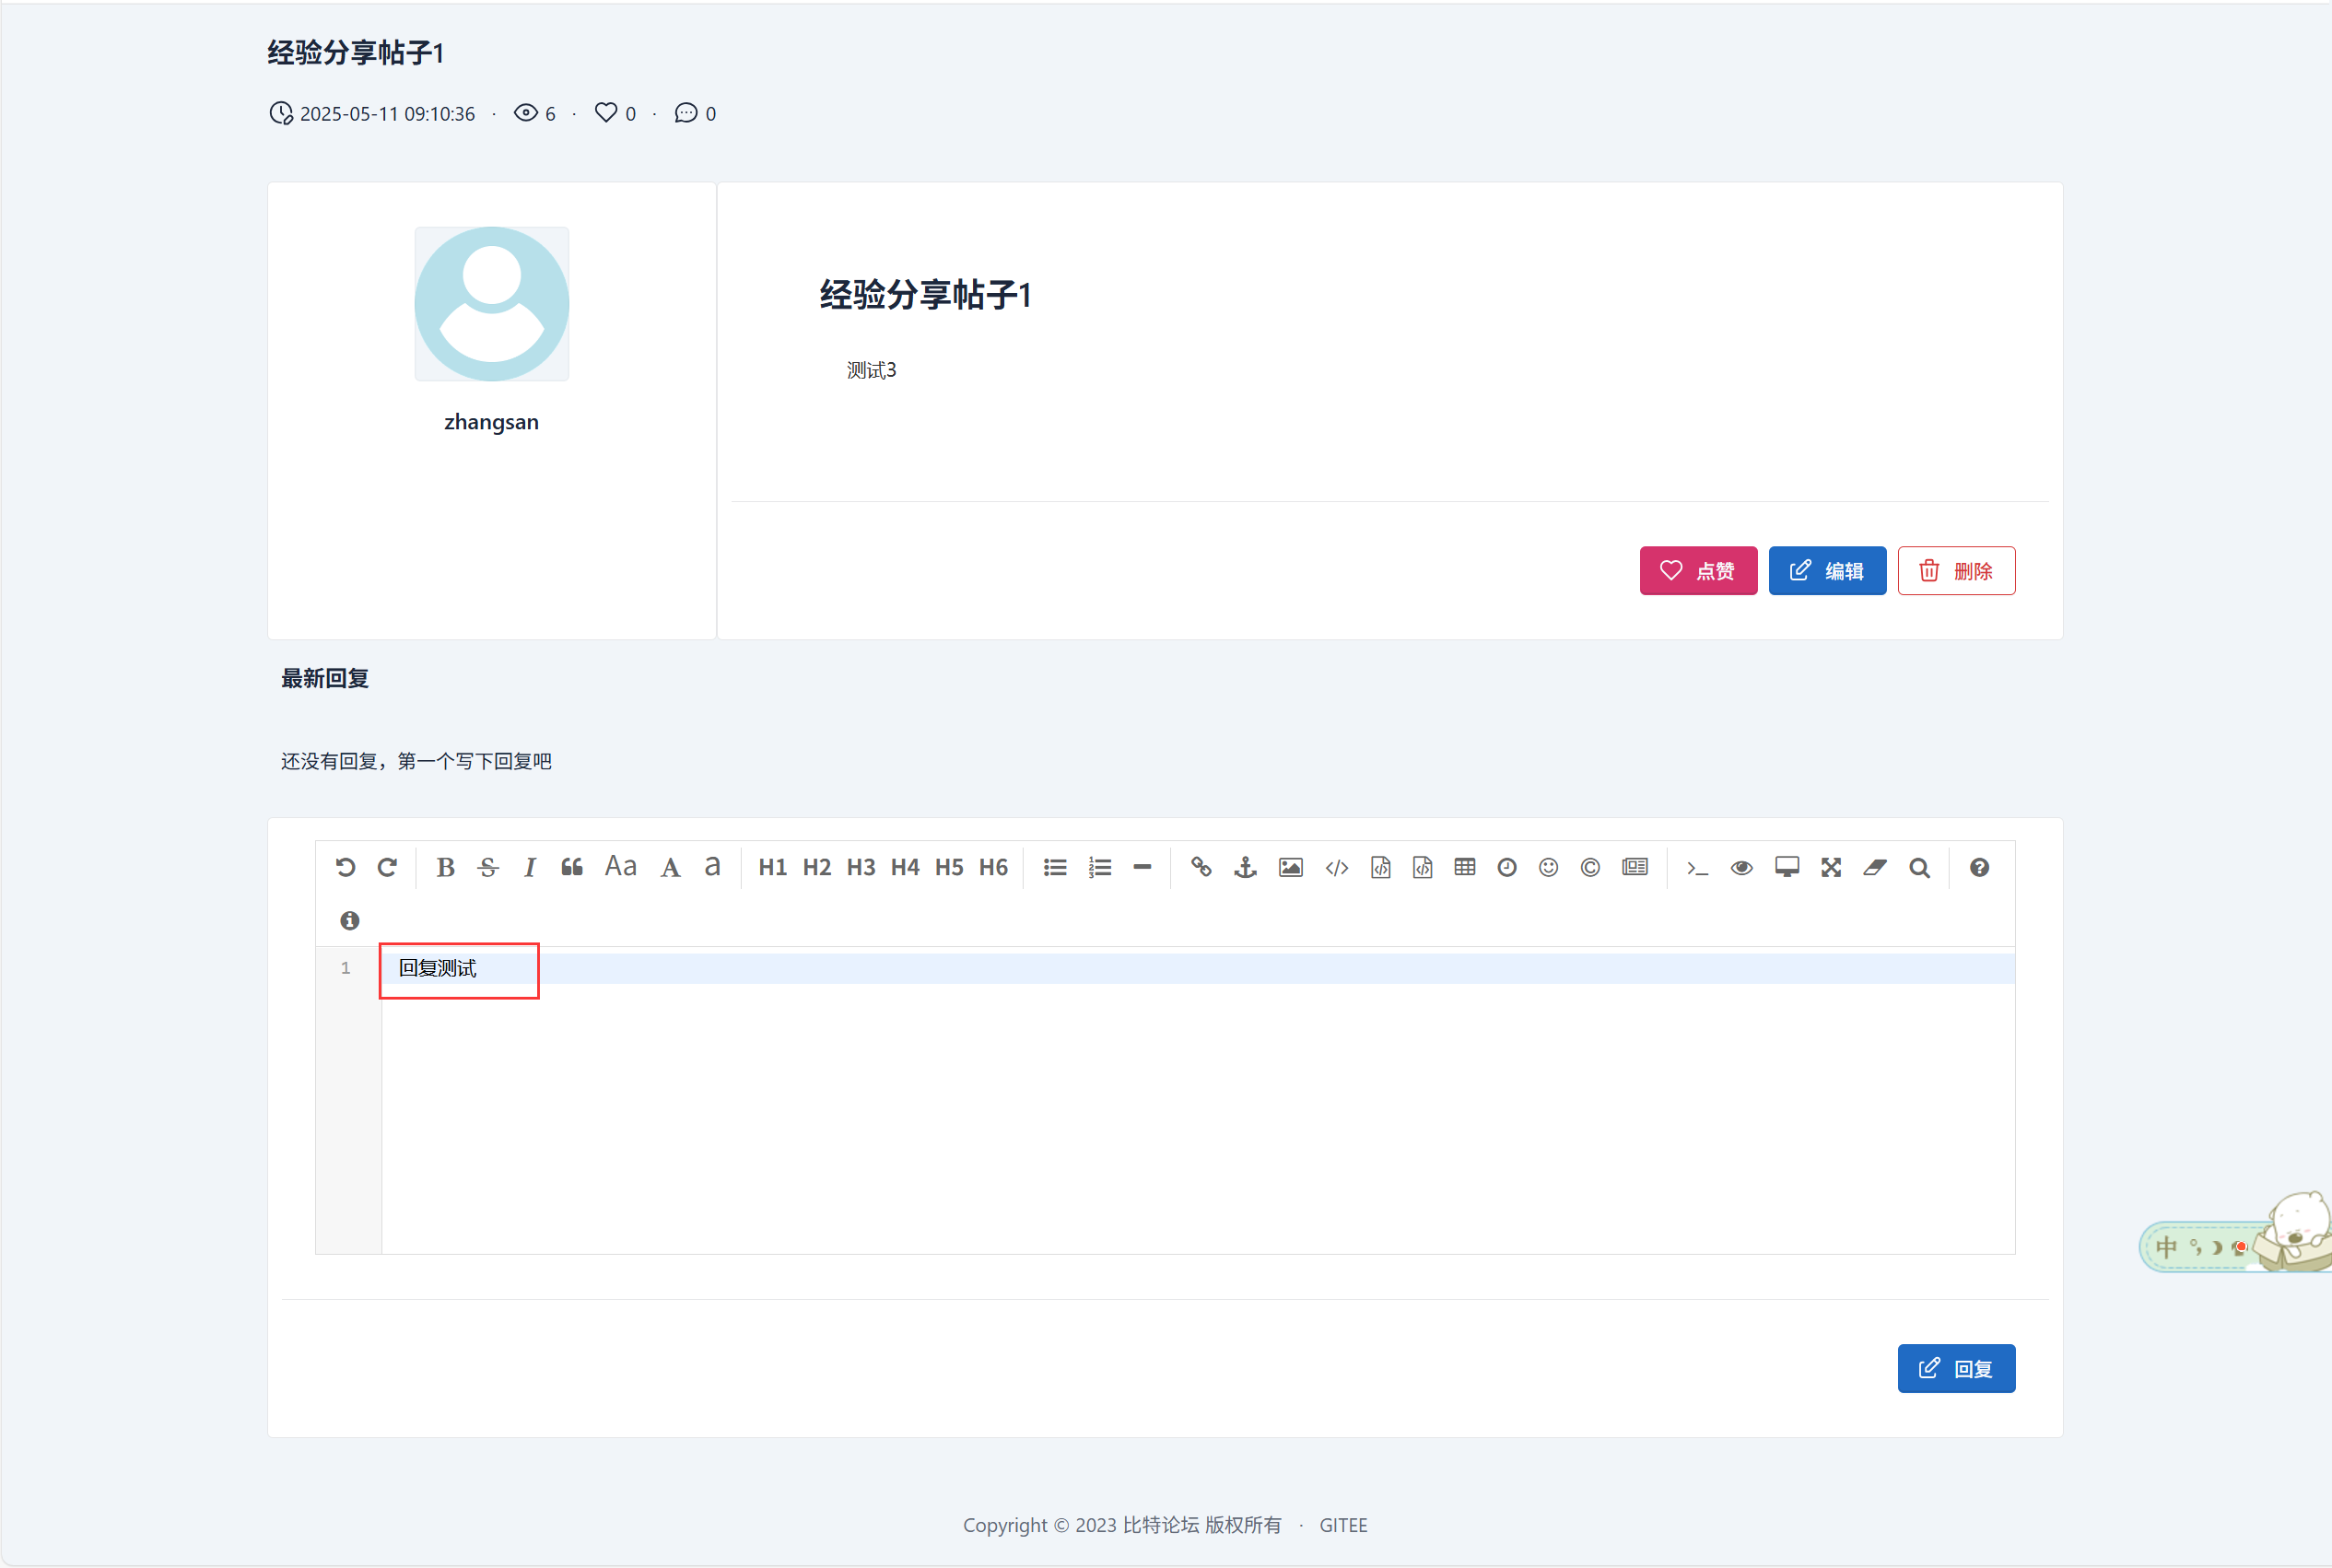
Task: Apply strikethrough formatting
Action: pyautogui.click(x=488, y=867)
